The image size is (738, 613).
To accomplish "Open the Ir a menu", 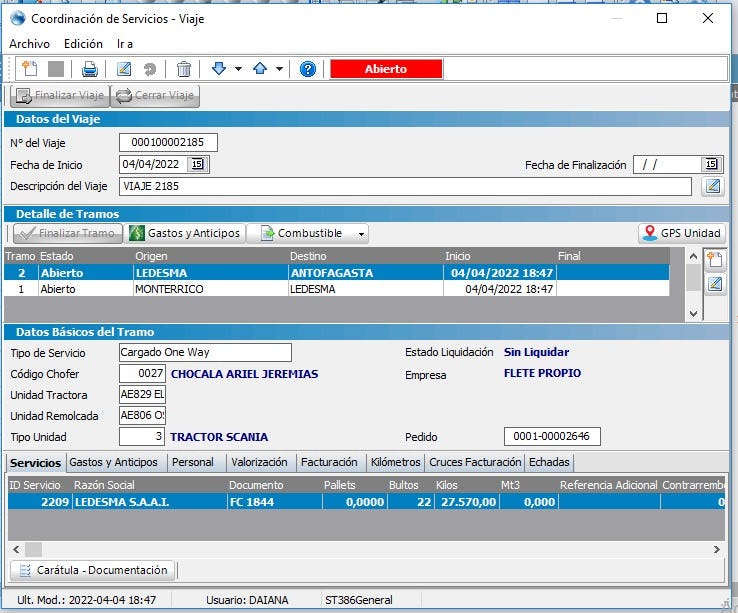I will coord(125,44).
